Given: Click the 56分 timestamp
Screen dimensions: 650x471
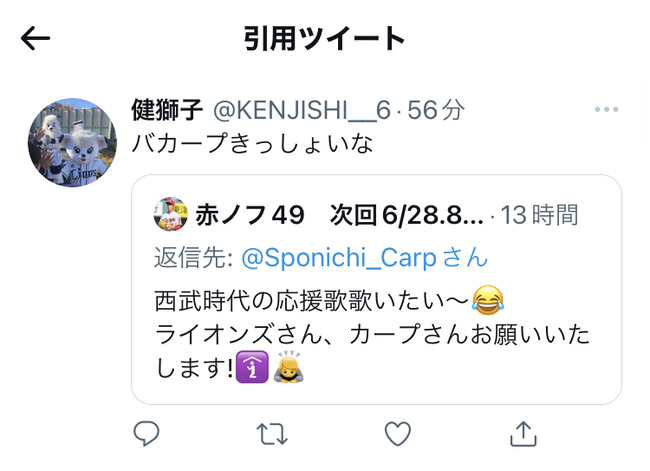Looking at the screenshot, I should [436, 110].
